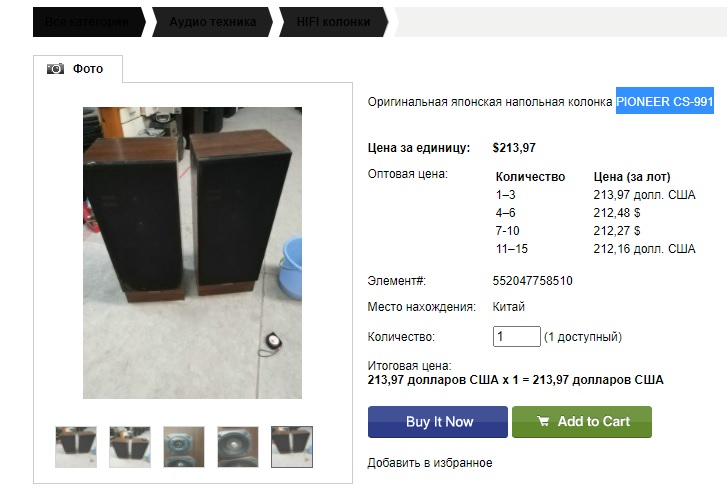Click the shopping cart icon on Add to Cart
The width and height of the screenshot is (727, 495).
pos(543,421)
